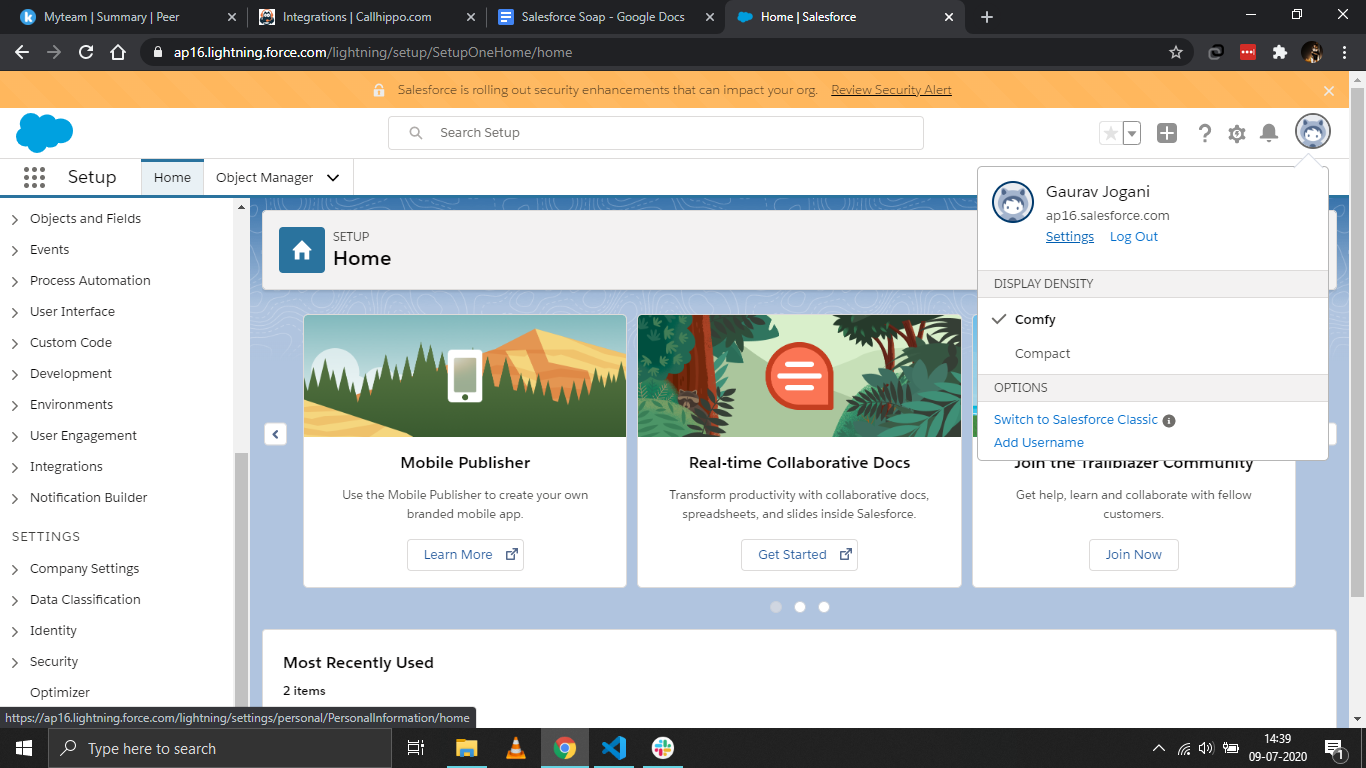Click the lock icon in alert banner
Viewport: 1366px width, 768px height.
point(379,90)
